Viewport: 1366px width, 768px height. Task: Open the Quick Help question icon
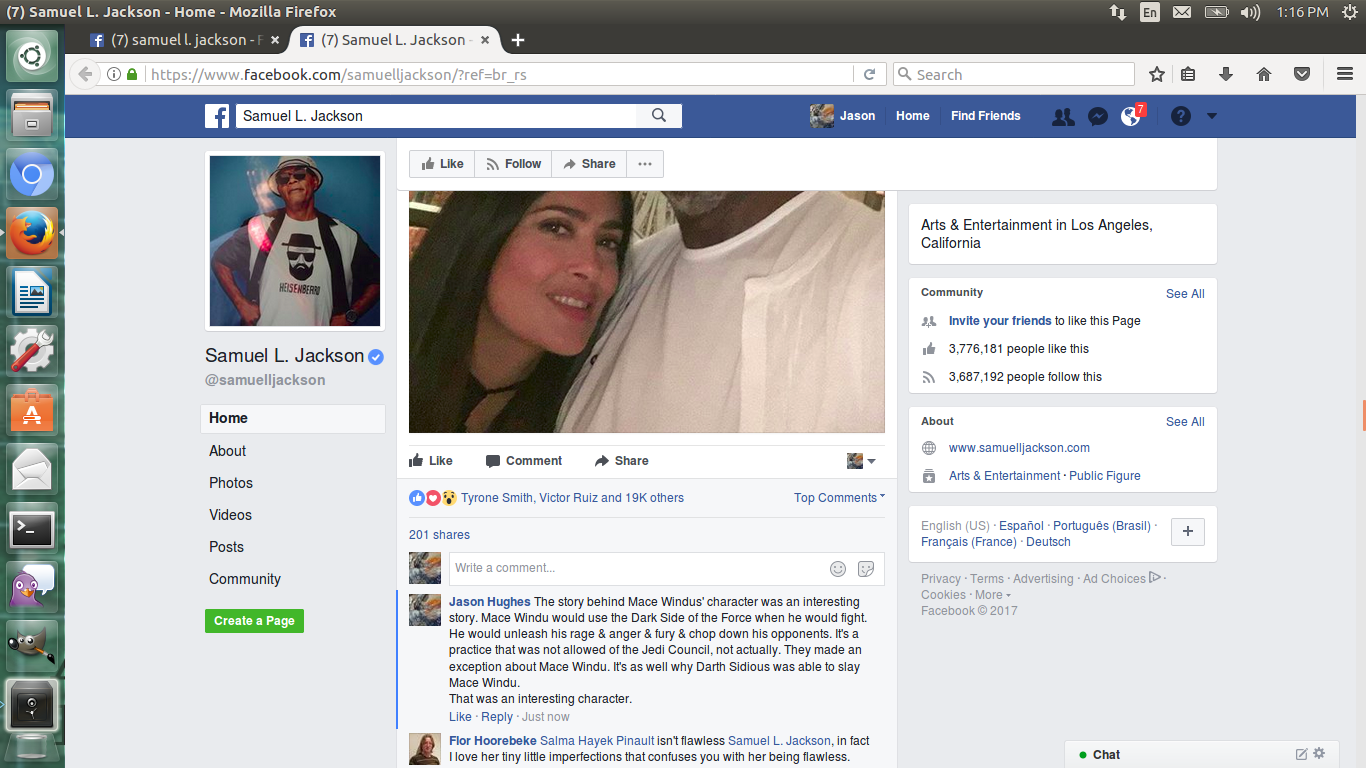click(x=1181, y=116)
